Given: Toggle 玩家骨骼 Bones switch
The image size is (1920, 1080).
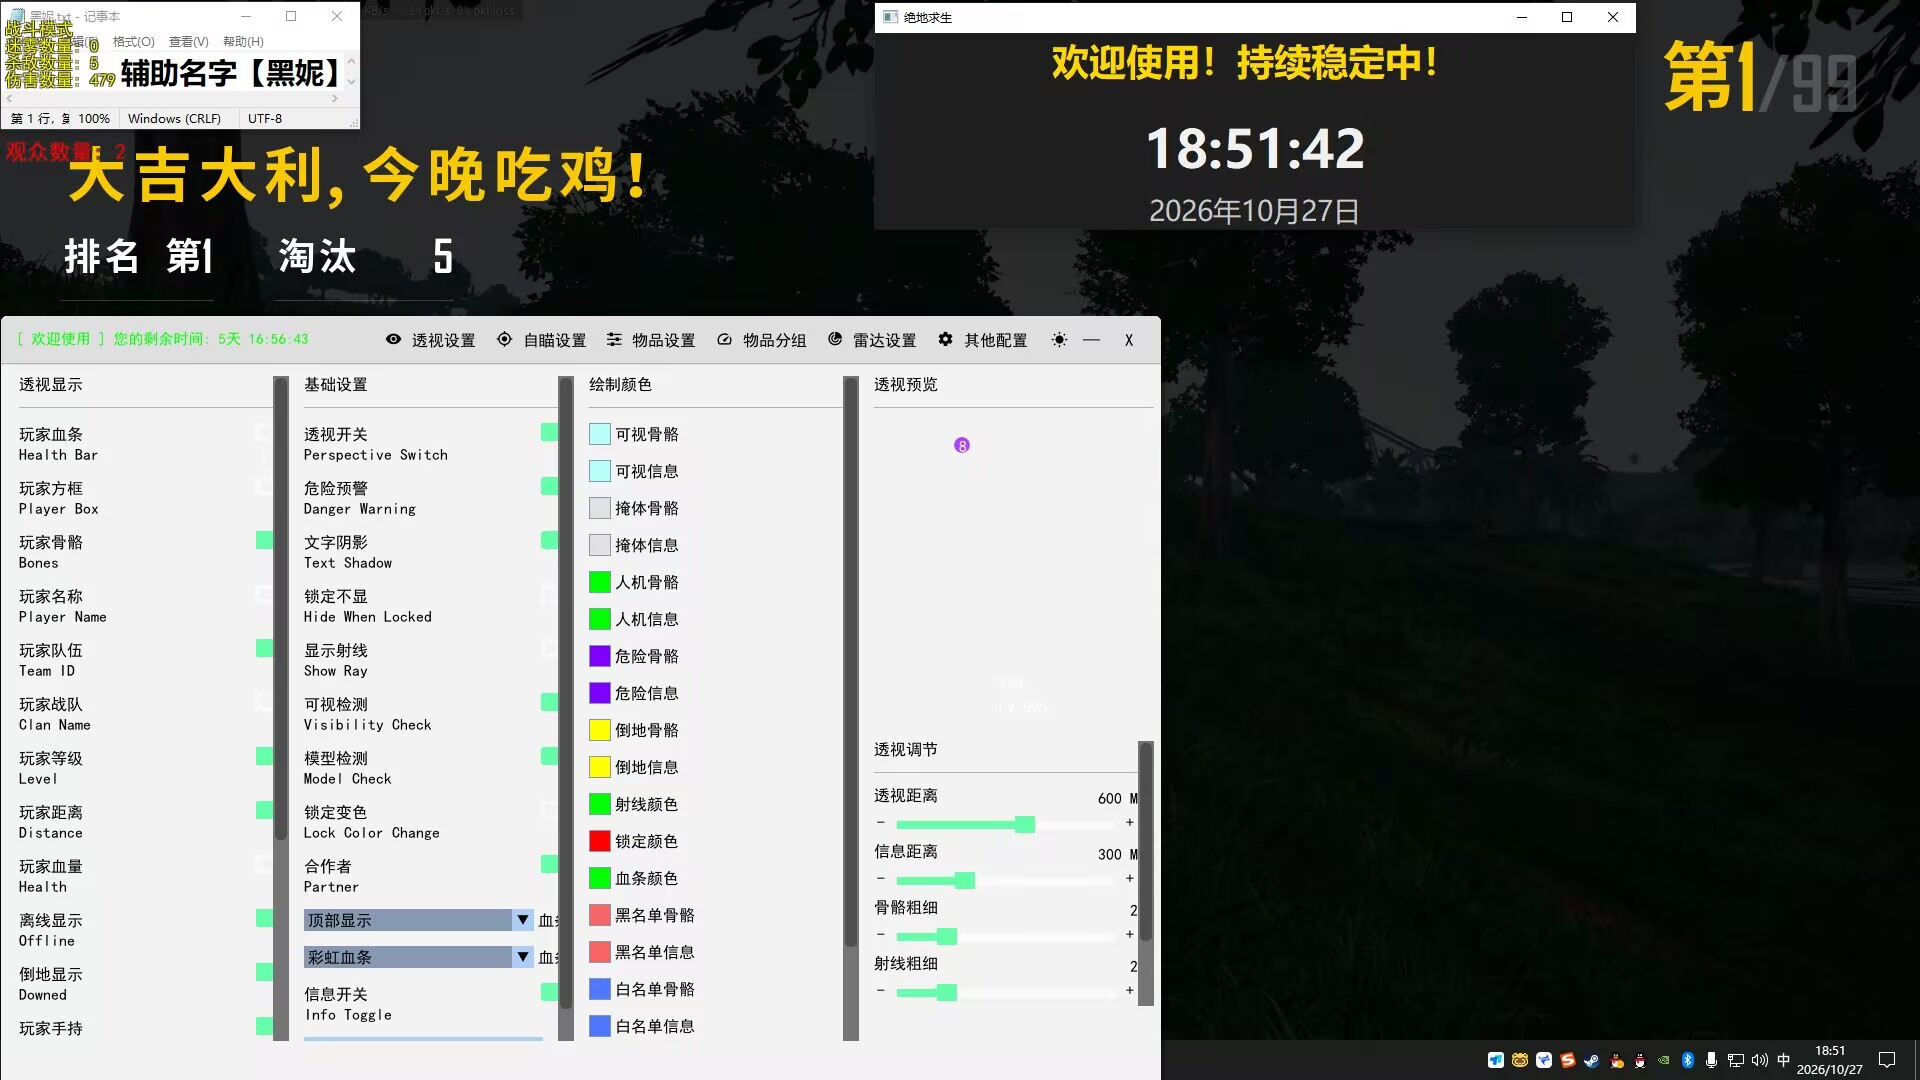Looking at the screenshot, I should 264,540.
